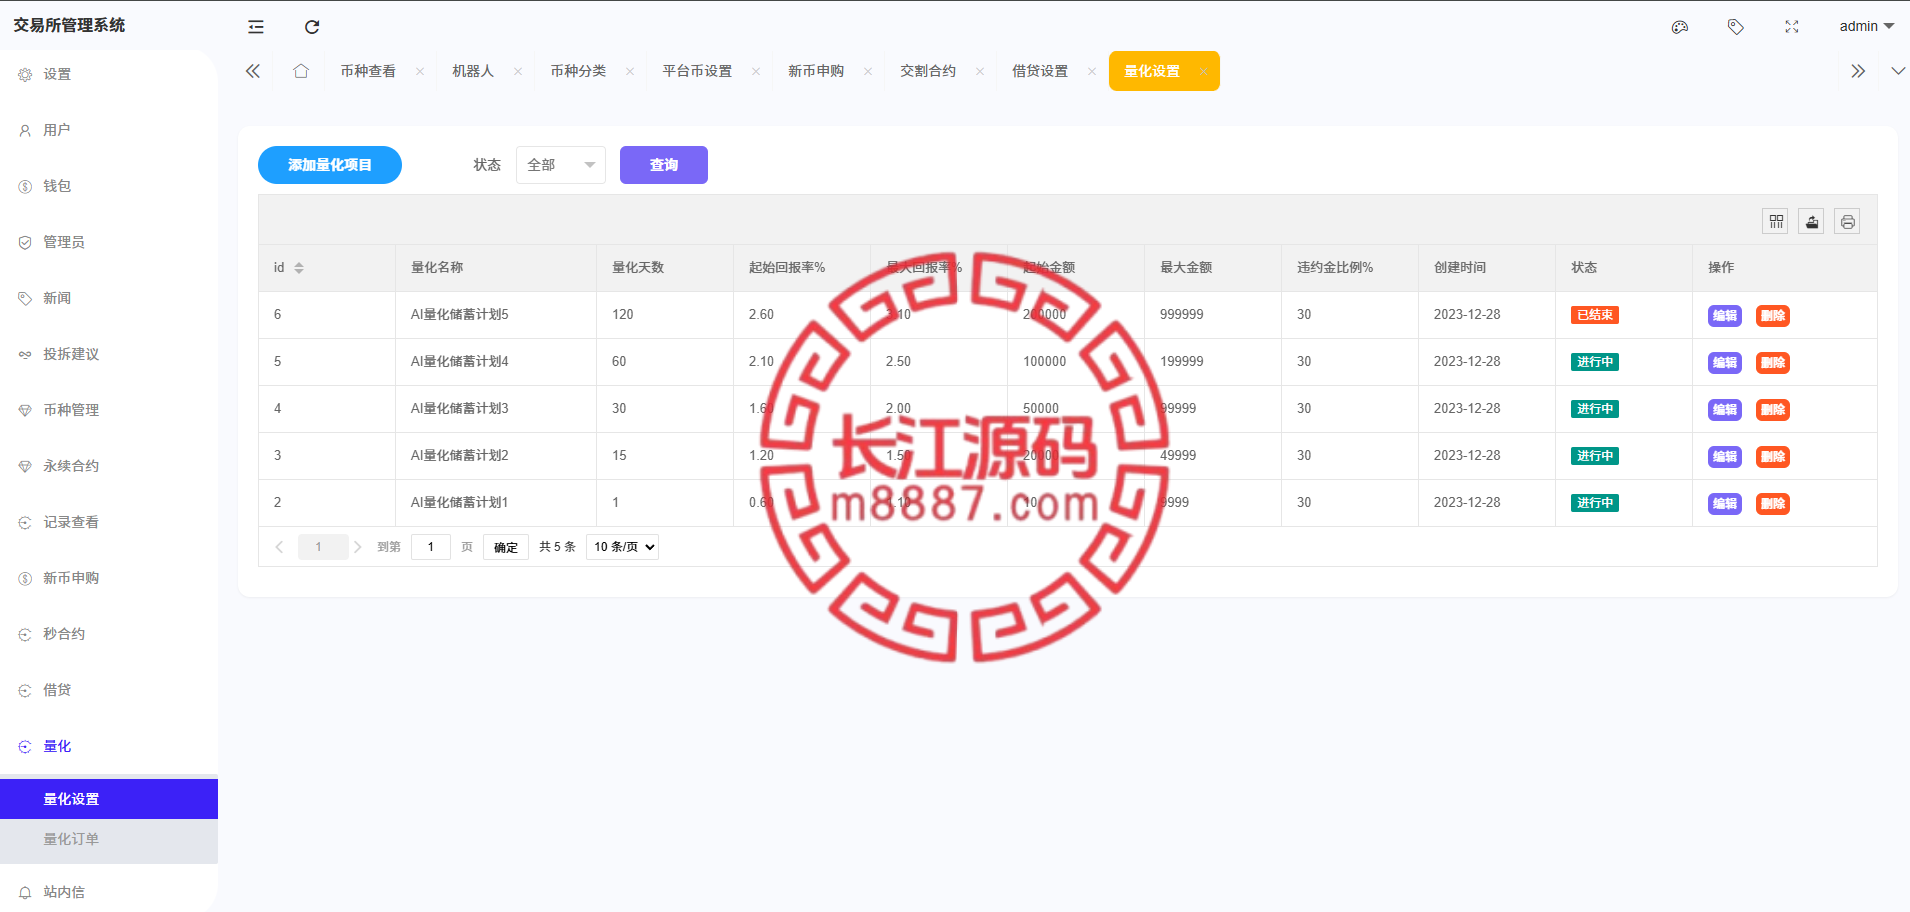This screenshot has height=912, width=1910.
Task: Collapse the 量化 sidebar menu
Action: tap(109, 746)
